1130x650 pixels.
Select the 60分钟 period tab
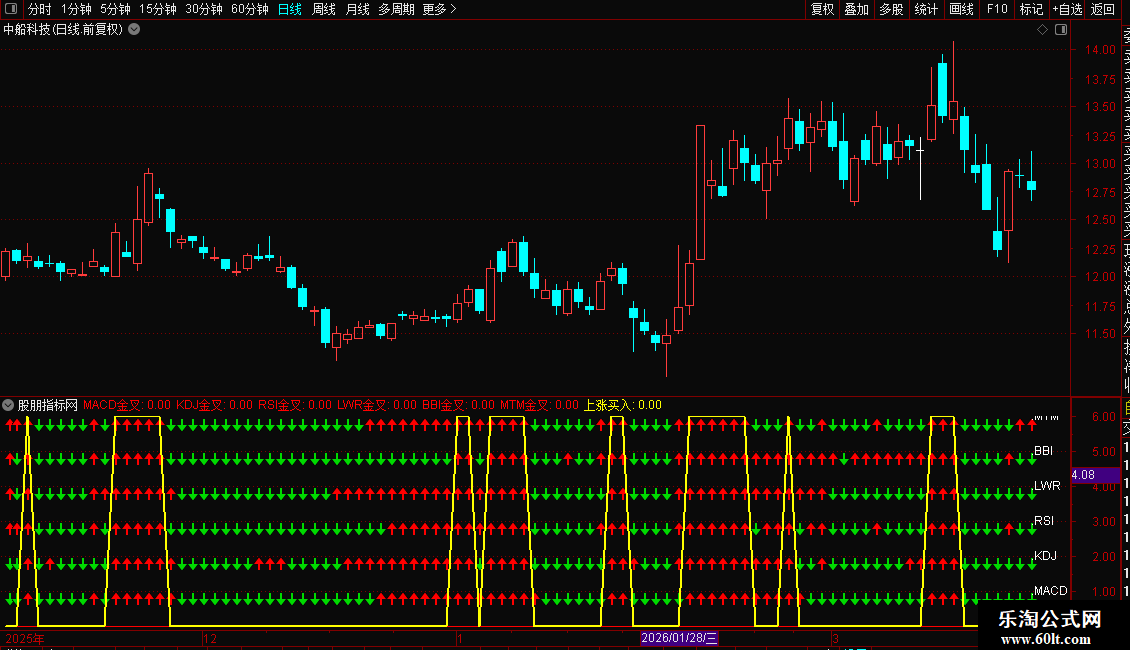pyautogui.click(x=250, y=9)
